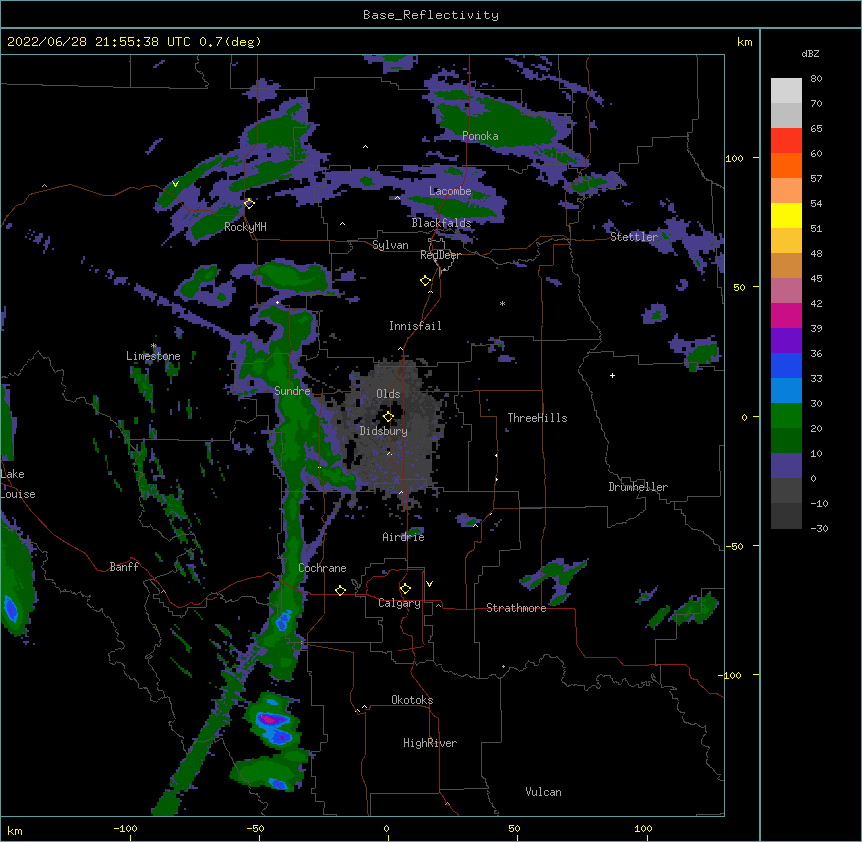
Task: Click the yellow diamond marker above the Calgary label
Action: coord(405,589)
